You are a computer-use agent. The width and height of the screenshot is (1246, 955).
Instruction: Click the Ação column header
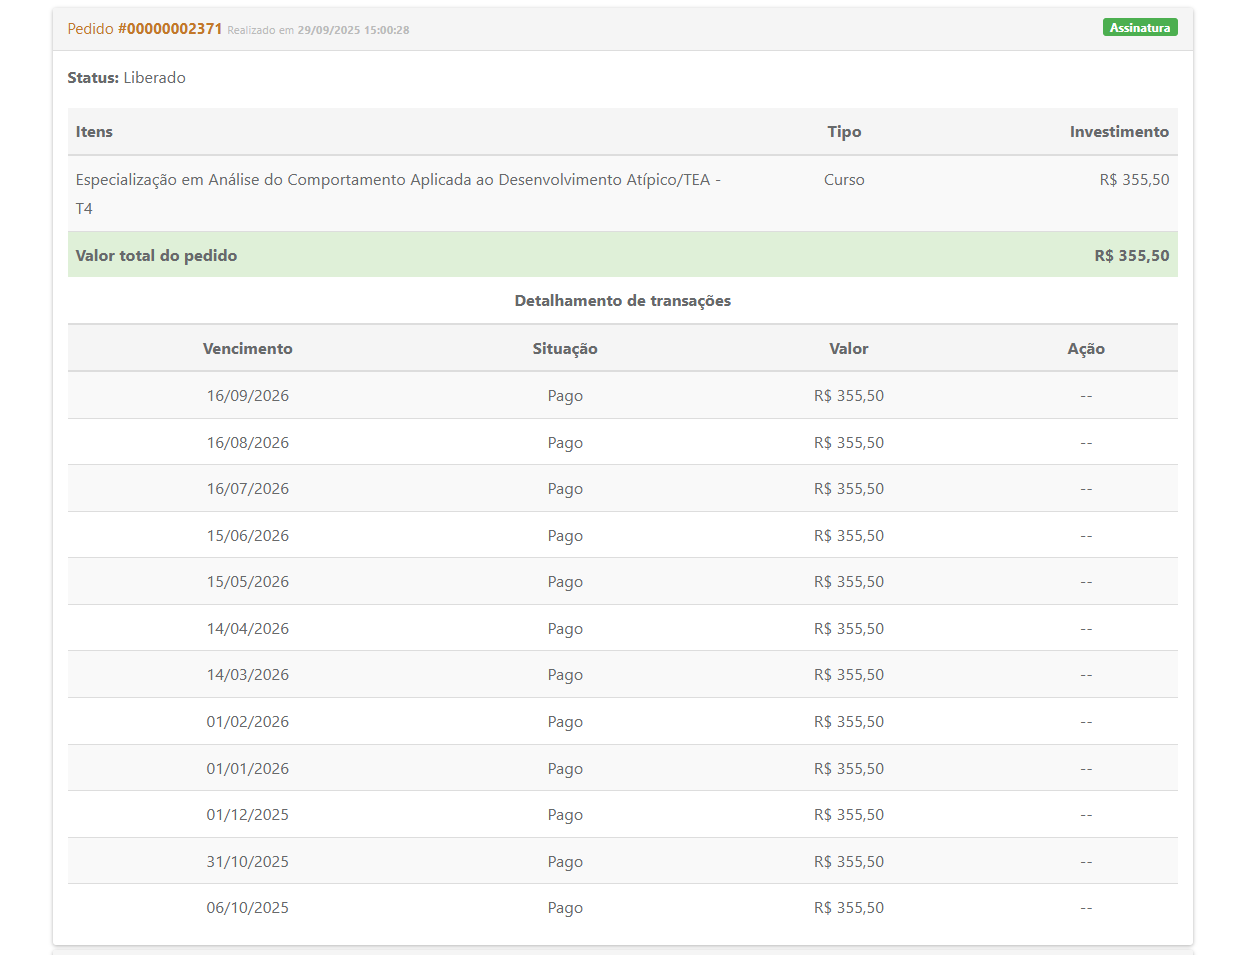1086,349
